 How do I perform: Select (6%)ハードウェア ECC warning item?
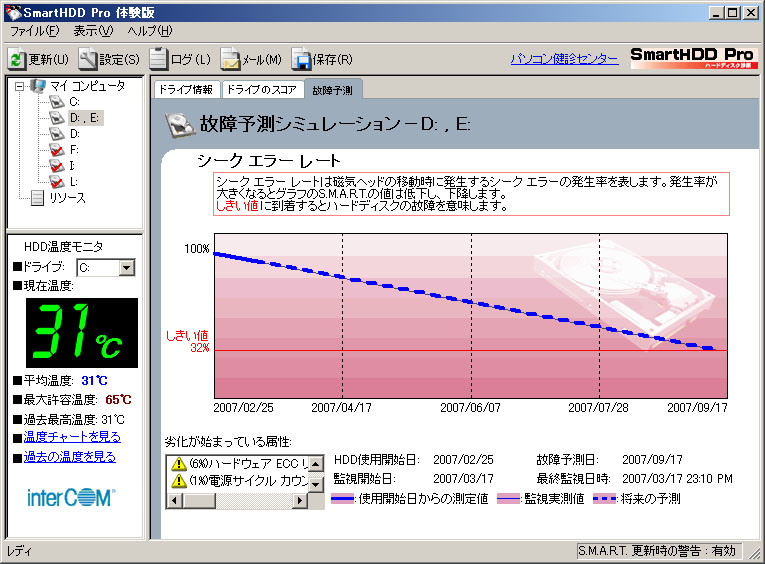(x=242, y=463)
